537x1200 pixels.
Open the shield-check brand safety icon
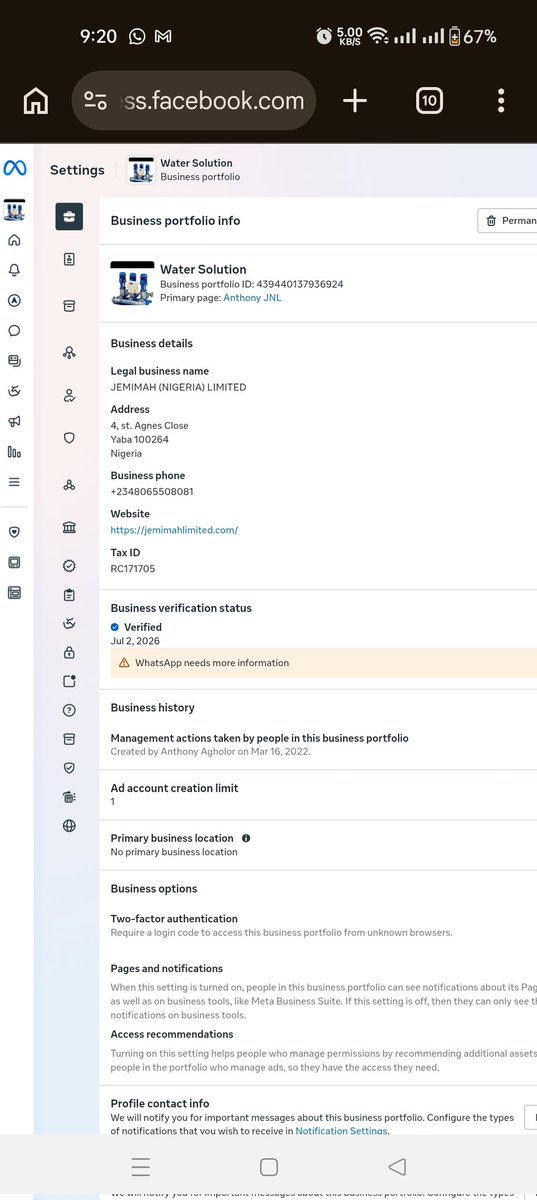point(69,768)
